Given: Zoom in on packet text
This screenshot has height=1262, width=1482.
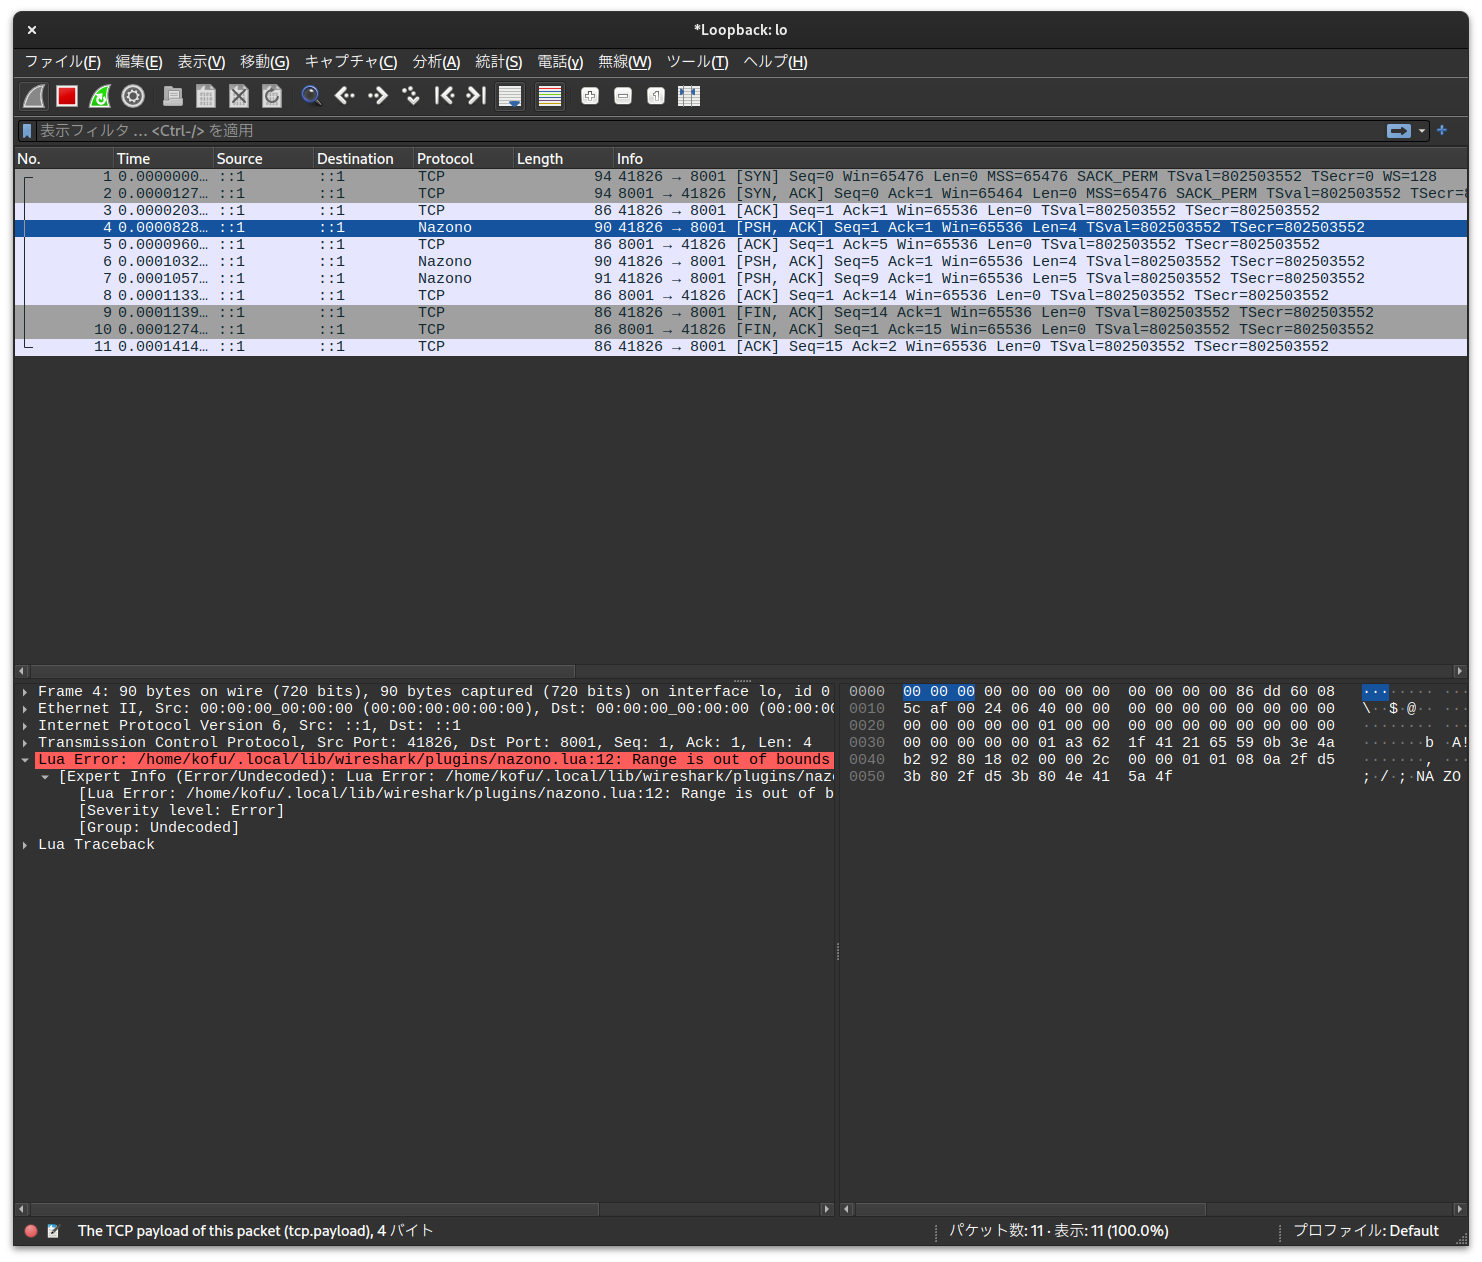Looking at the screenshot, I should click(590, 96).
